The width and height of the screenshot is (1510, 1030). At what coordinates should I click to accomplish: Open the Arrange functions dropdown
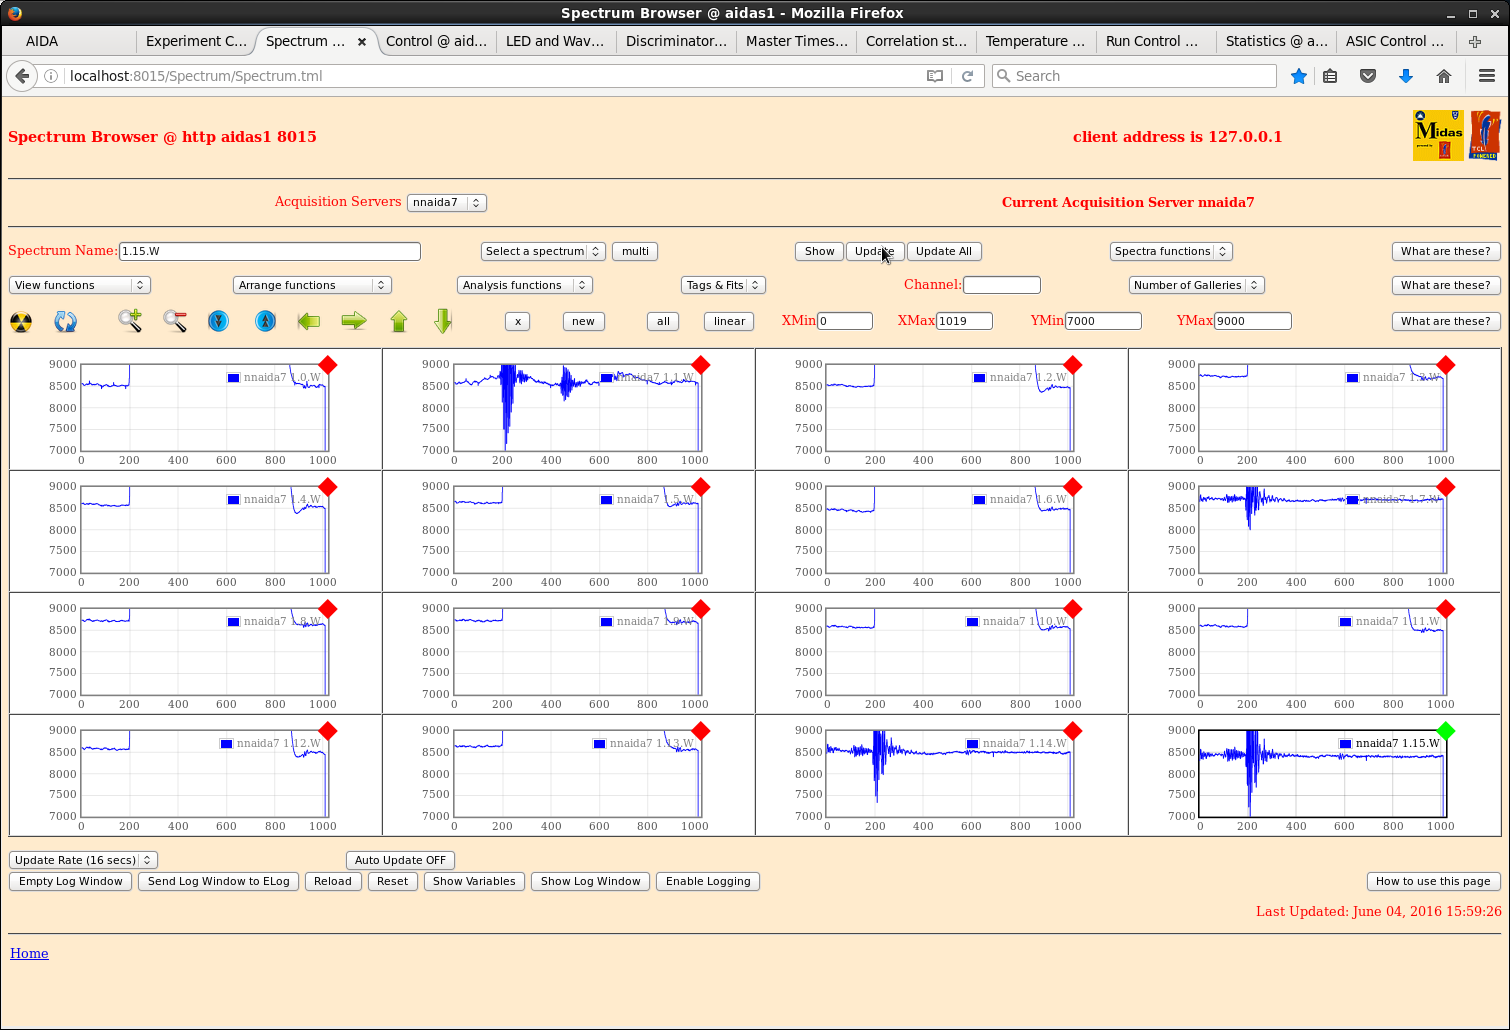312,285
